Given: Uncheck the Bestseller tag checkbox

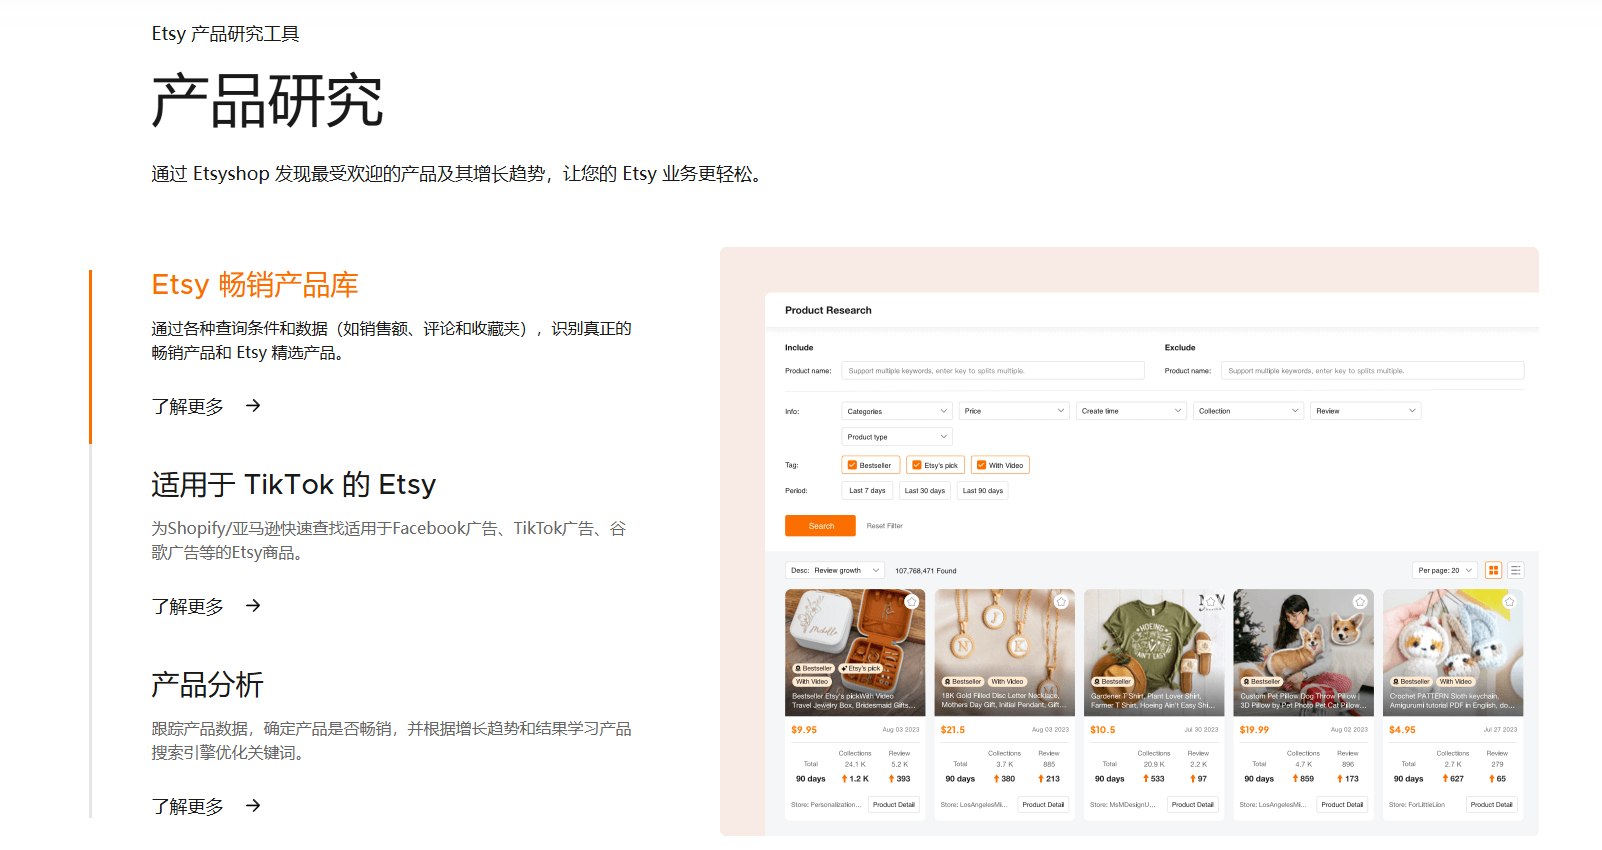Looking at the screenshot, I should pos(852,465).
